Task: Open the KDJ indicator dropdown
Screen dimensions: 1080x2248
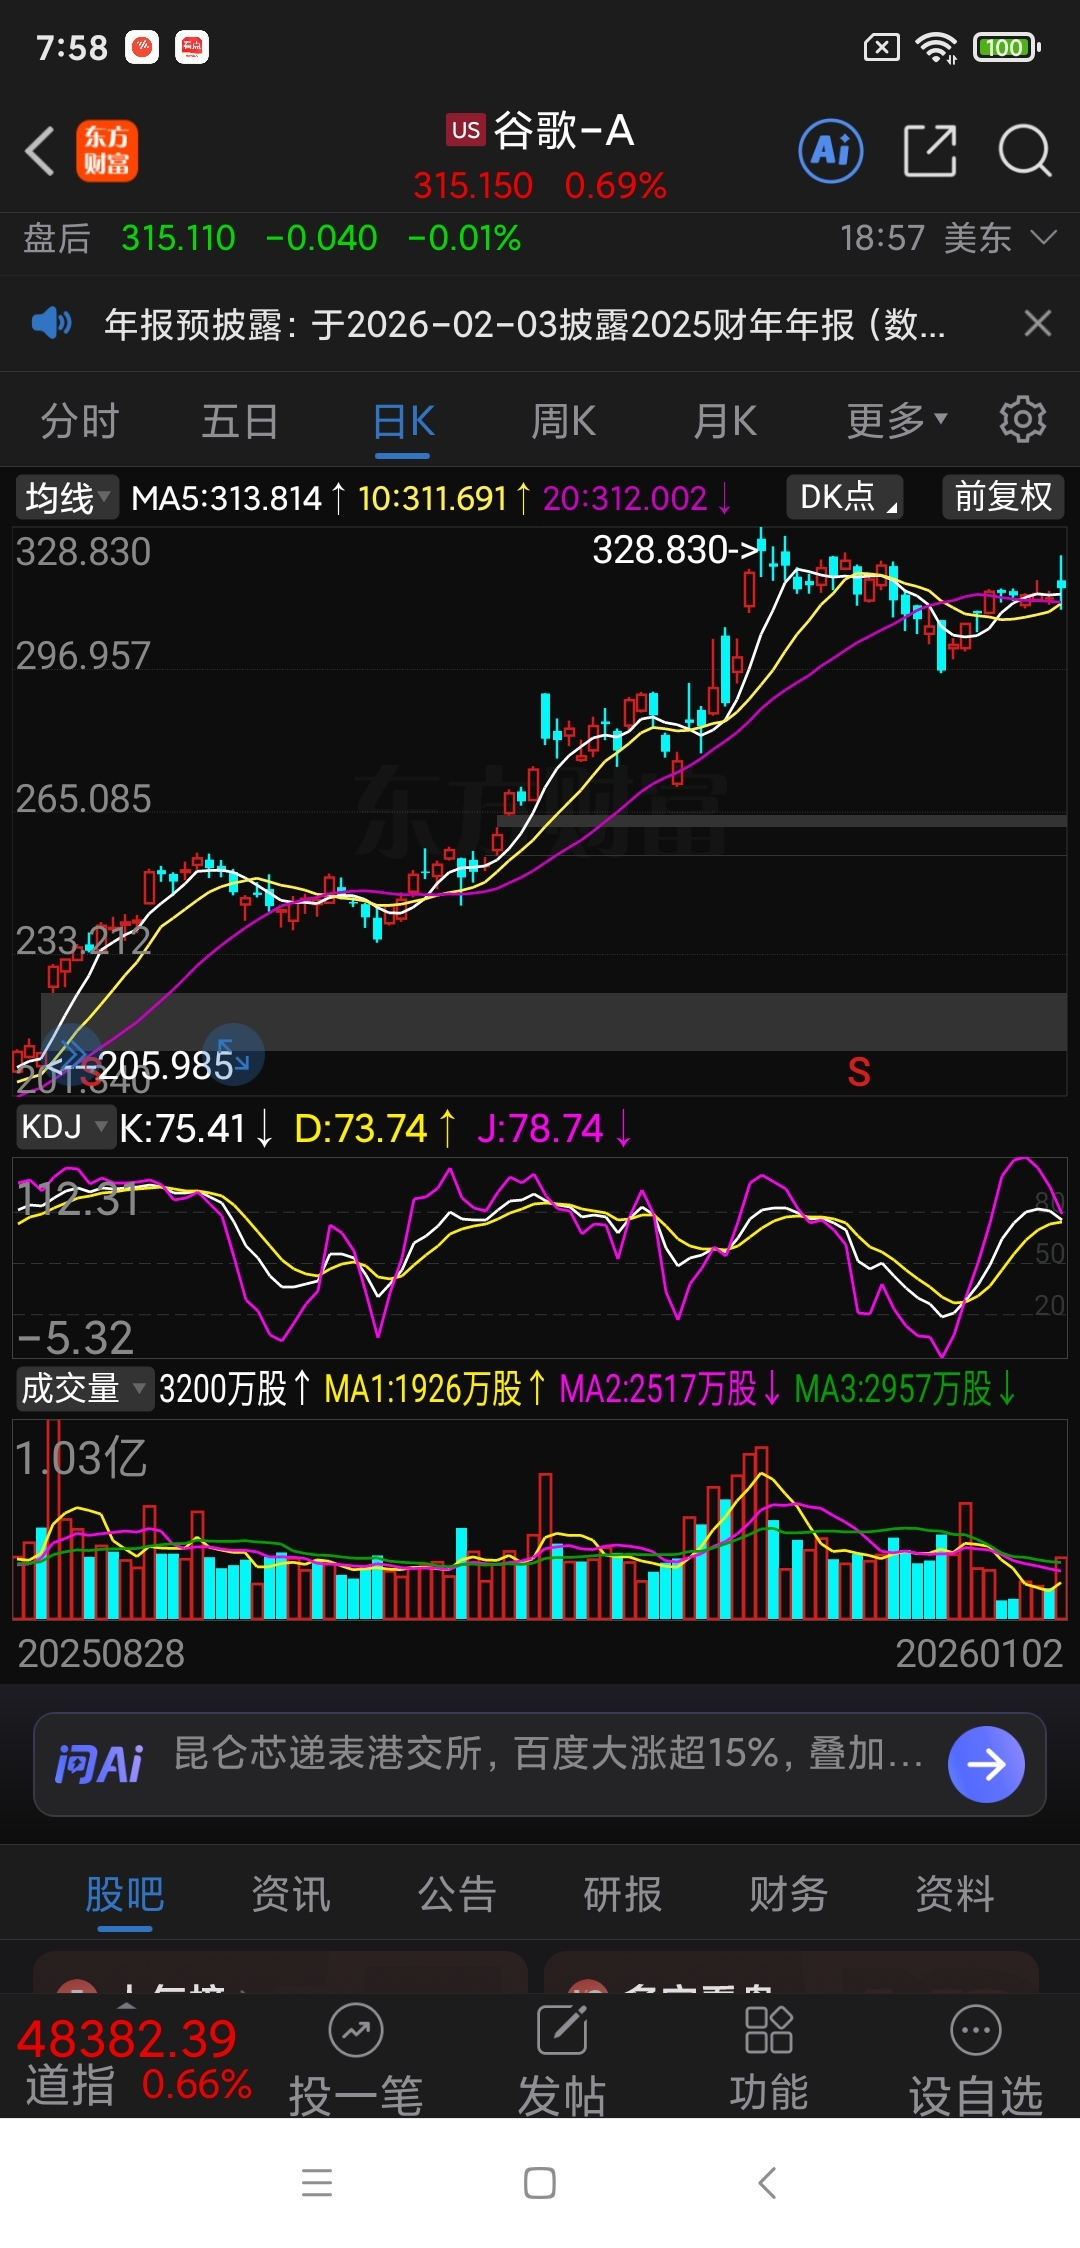Action: pyautogui.click(x=65, y=1127)
